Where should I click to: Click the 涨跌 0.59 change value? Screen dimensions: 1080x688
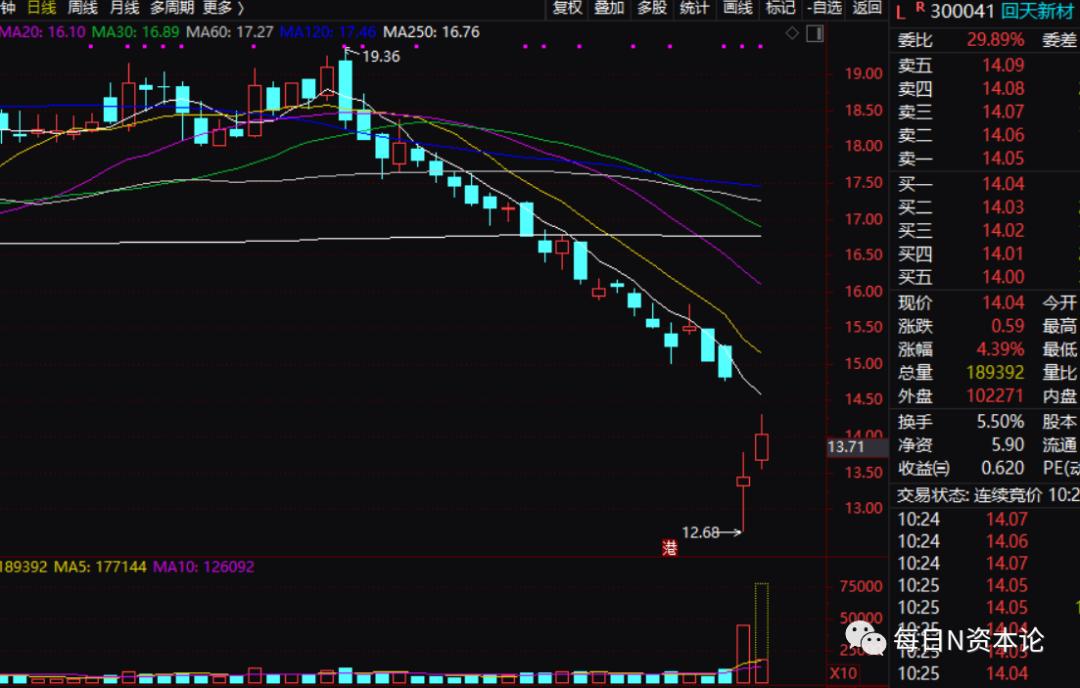click(x=1008, y=326)
